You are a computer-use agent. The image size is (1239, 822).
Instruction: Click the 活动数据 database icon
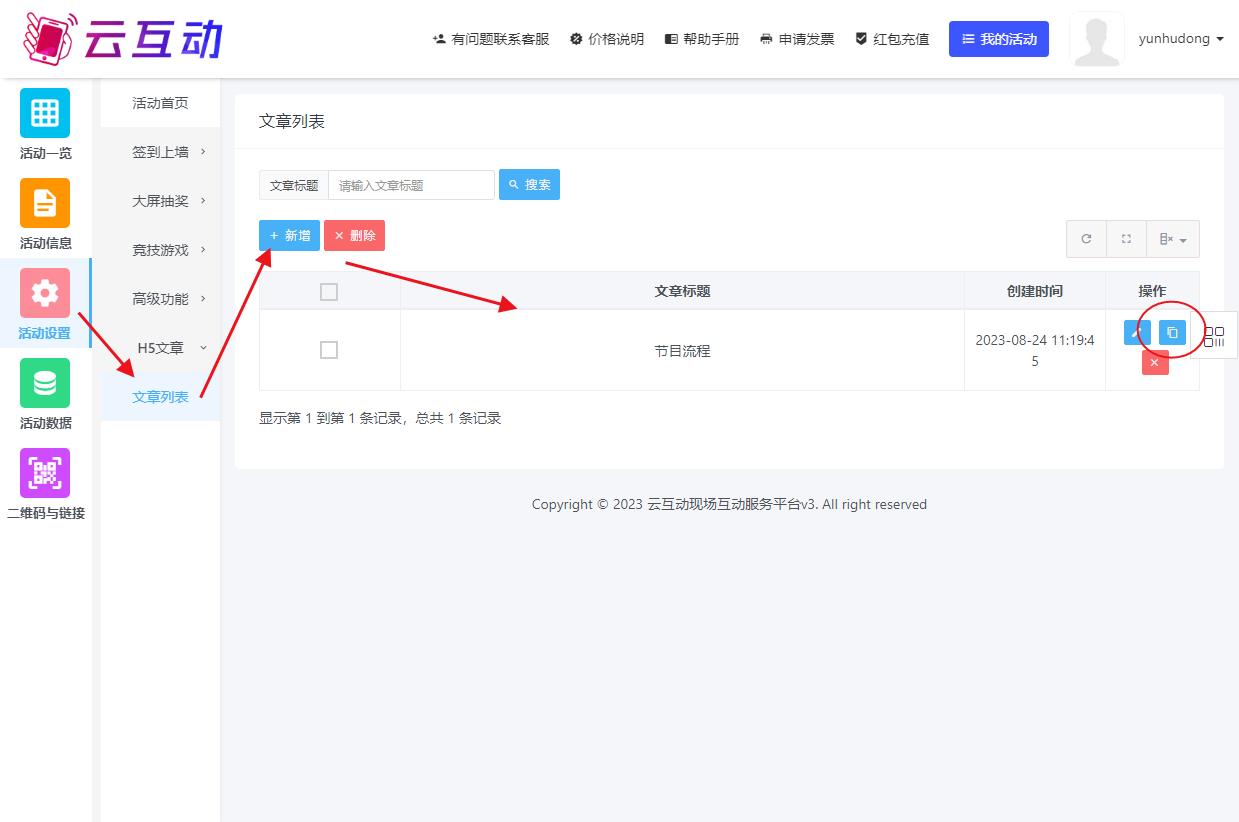click(x=45, y=383)
